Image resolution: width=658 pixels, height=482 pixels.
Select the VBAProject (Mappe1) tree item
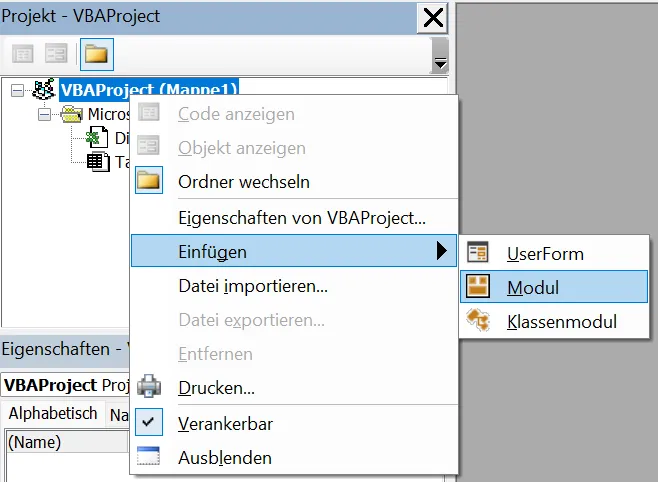[x=148, y=90]
